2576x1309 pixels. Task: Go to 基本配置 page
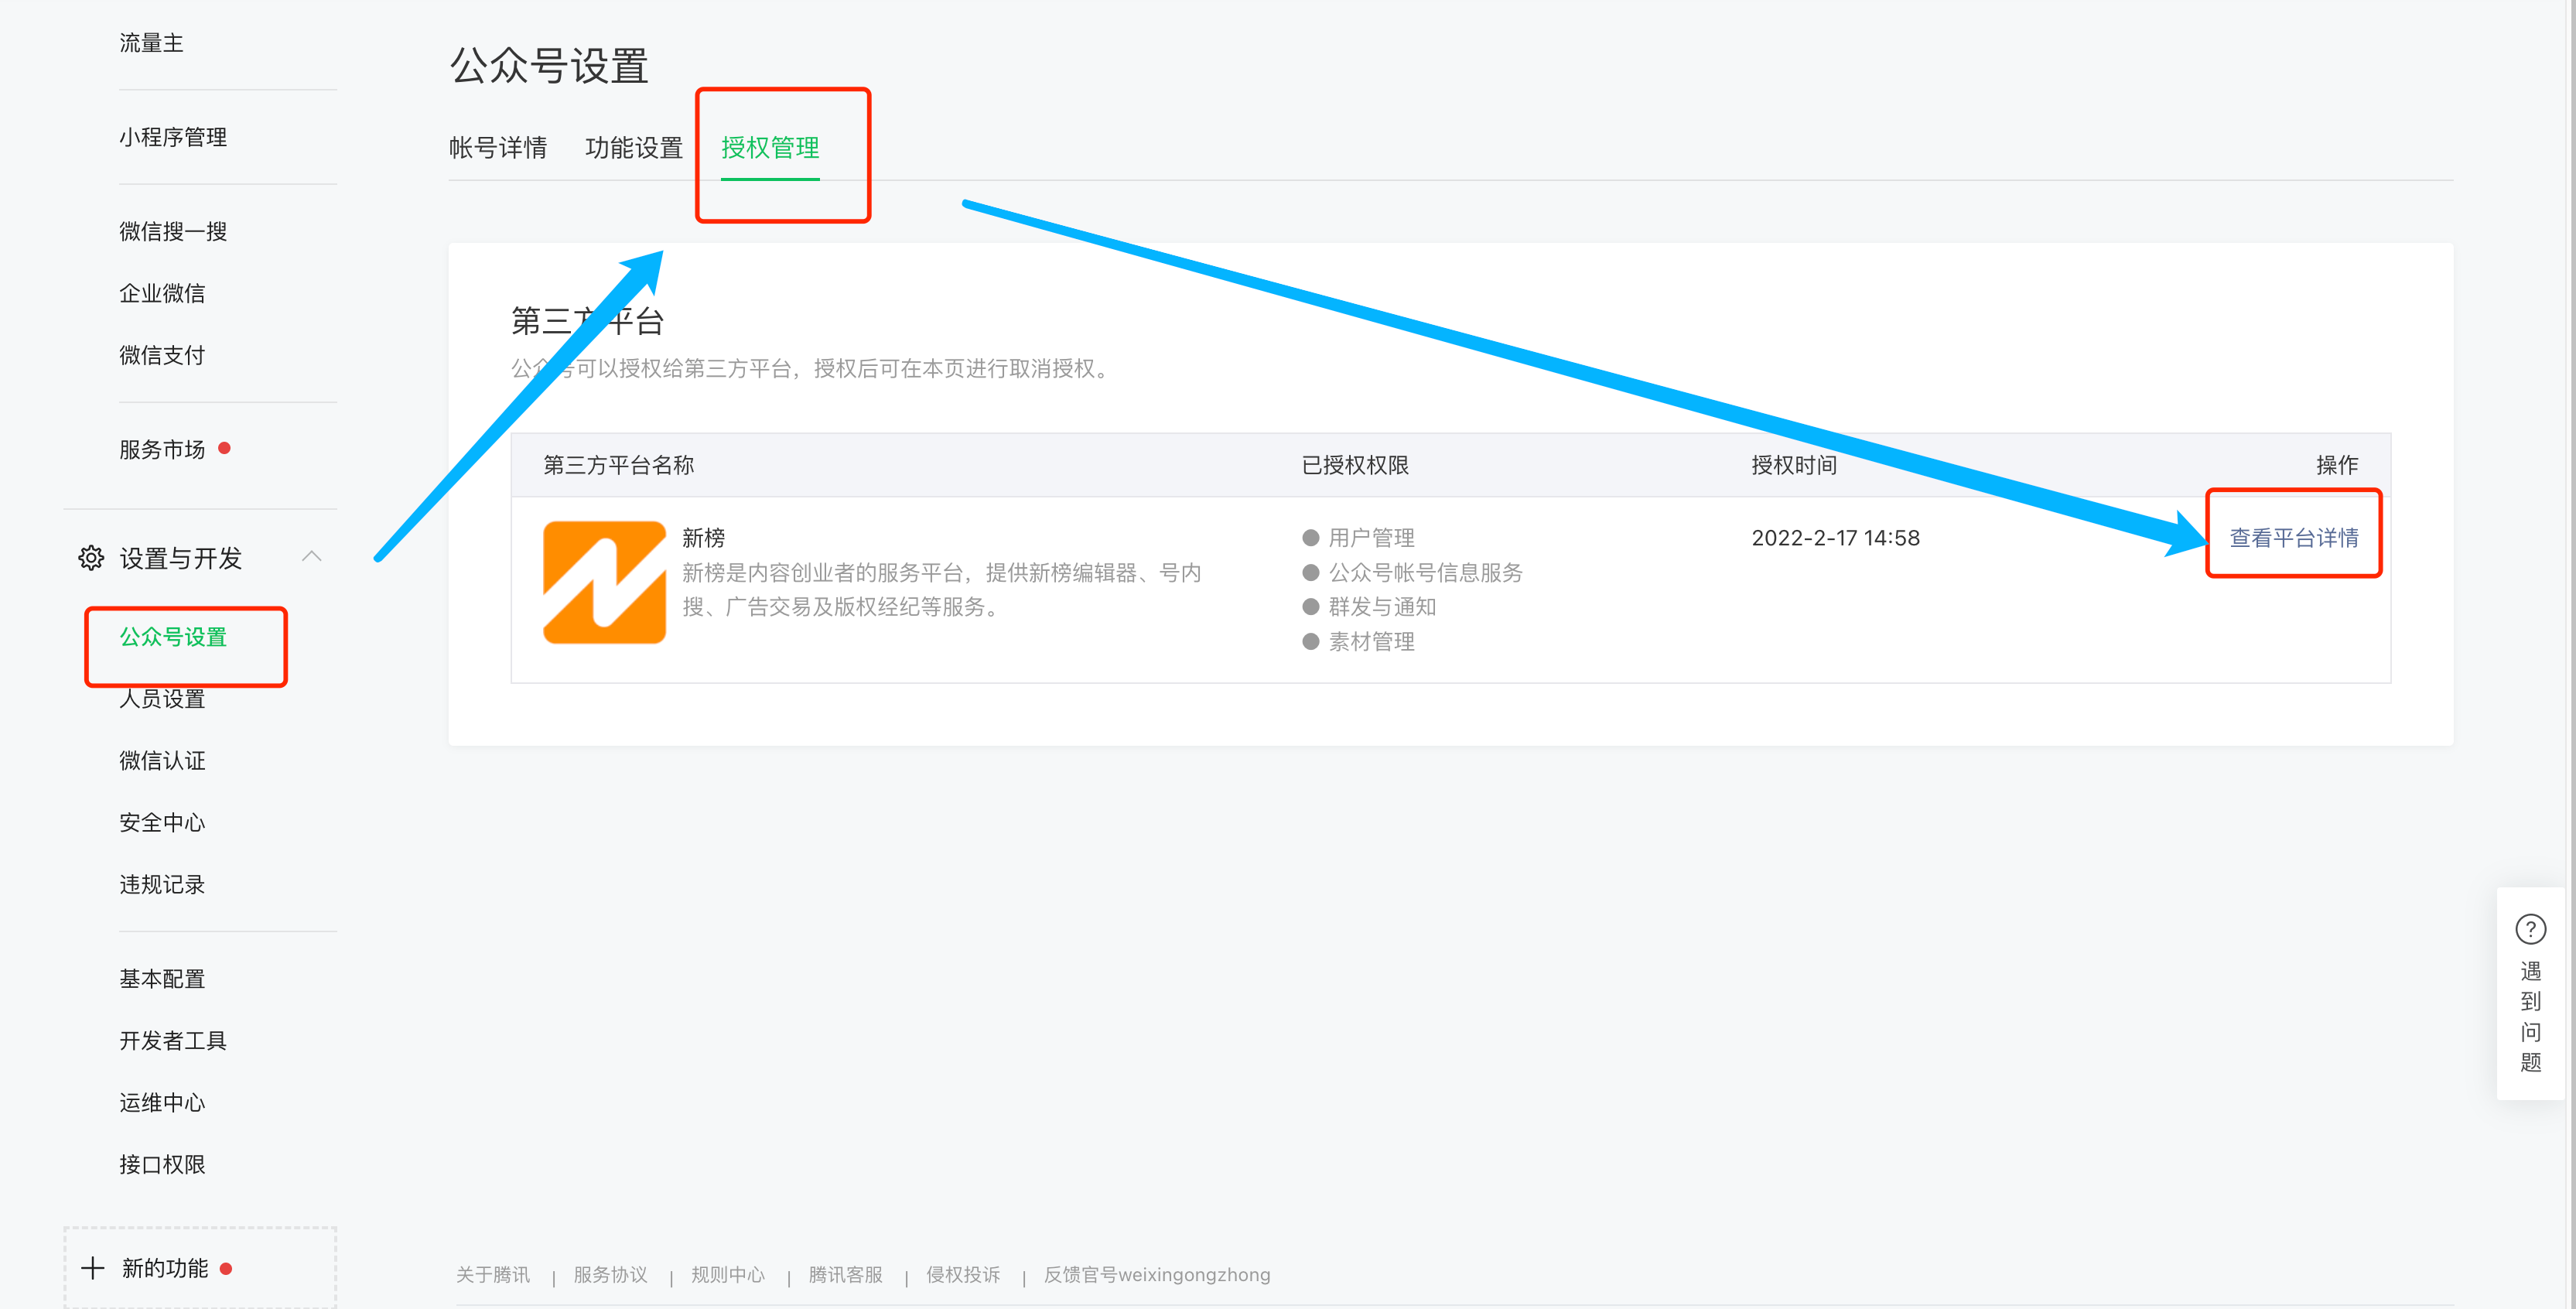point(162,979)
